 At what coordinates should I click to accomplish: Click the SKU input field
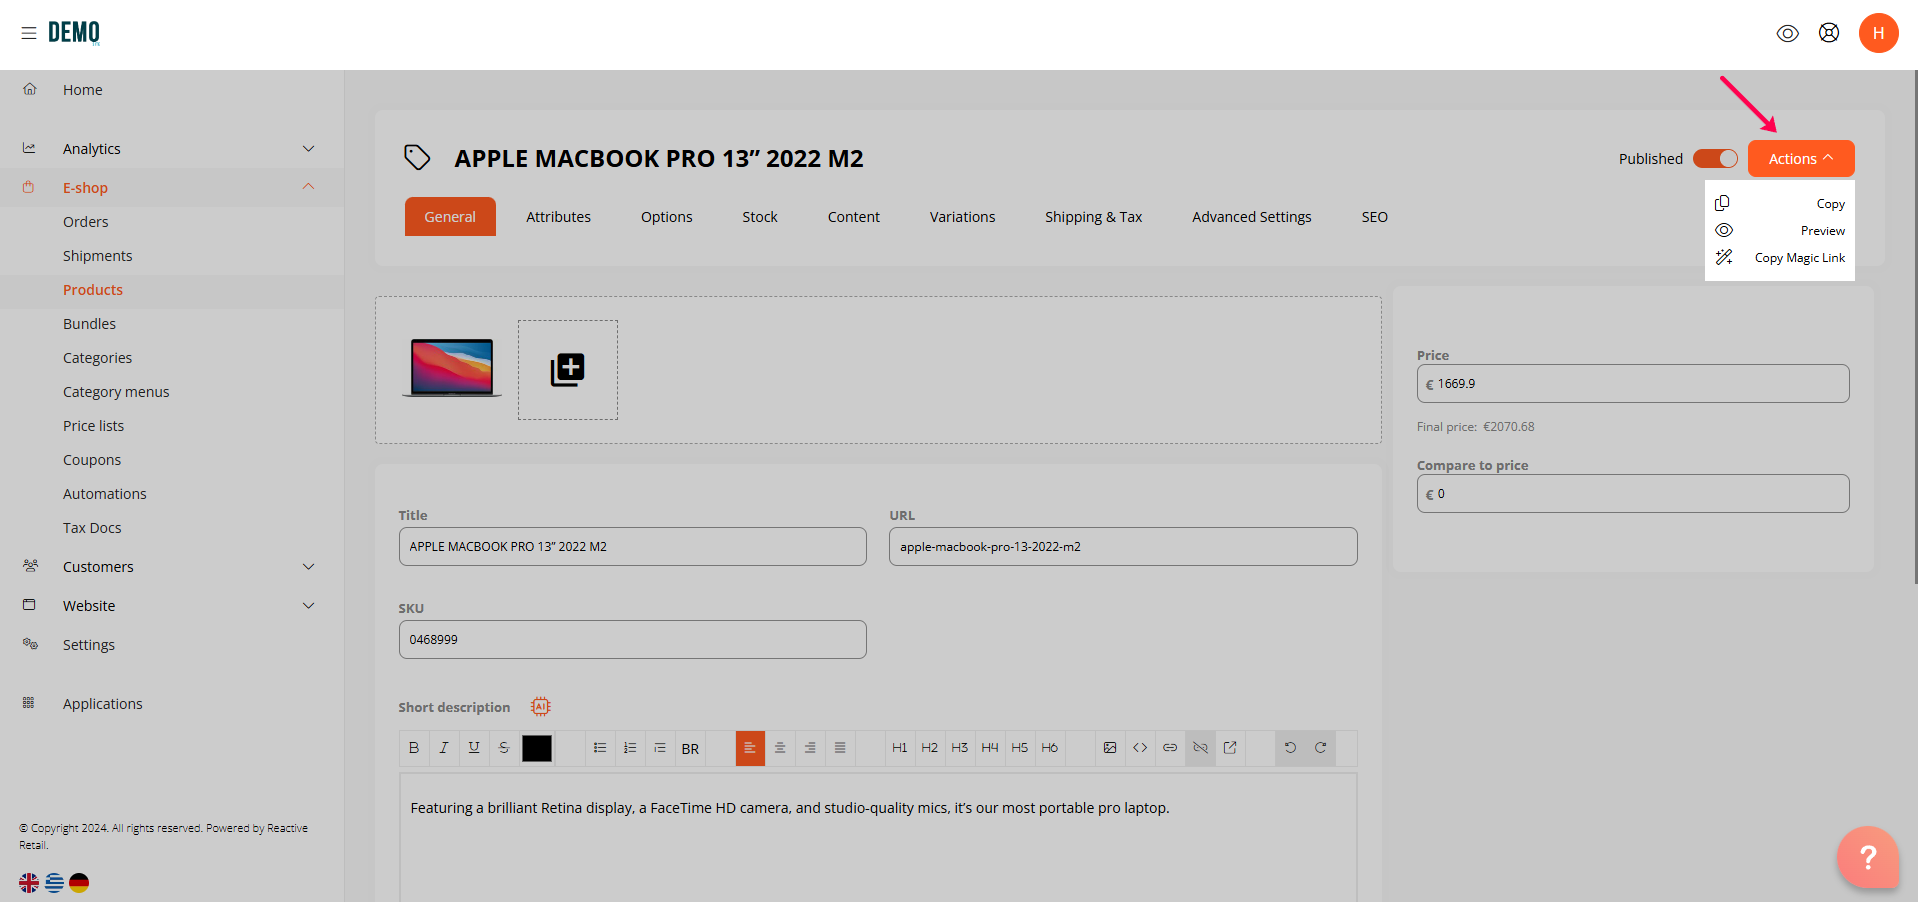click(x=632, y=640)
